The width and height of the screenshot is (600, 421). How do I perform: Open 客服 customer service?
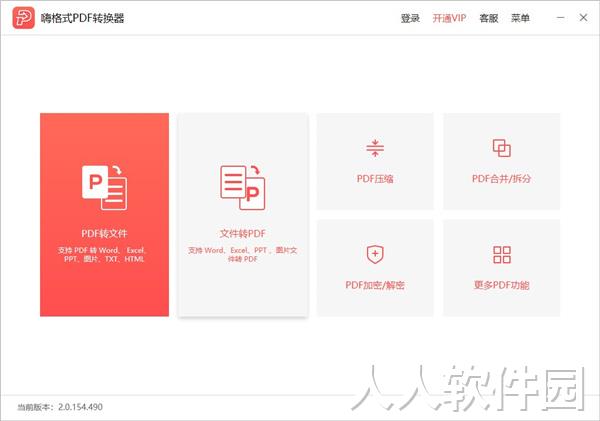click(489, 18)
